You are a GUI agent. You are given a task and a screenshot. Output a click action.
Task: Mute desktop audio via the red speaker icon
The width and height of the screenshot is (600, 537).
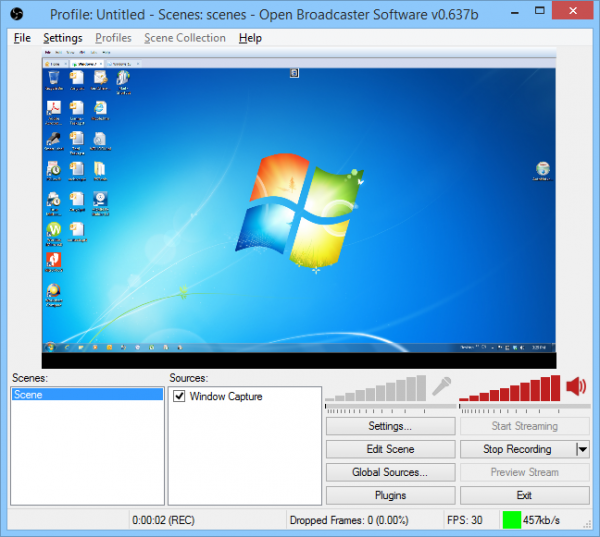(576, 387)
